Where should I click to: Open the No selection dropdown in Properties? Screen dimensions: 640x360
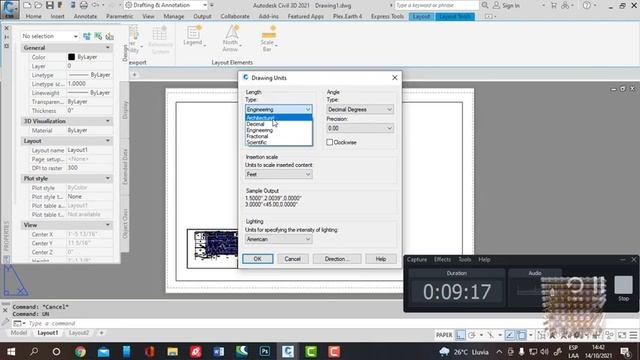49,36
